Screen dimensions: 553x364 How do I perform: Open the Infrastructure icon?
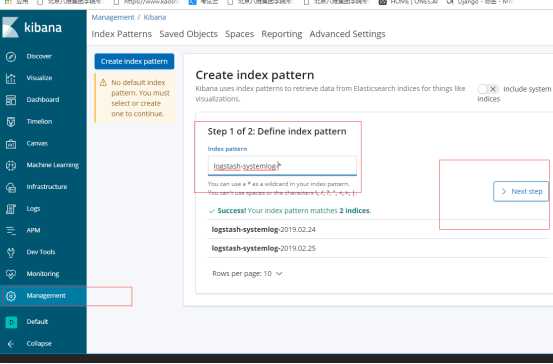[x=11, y=187]
